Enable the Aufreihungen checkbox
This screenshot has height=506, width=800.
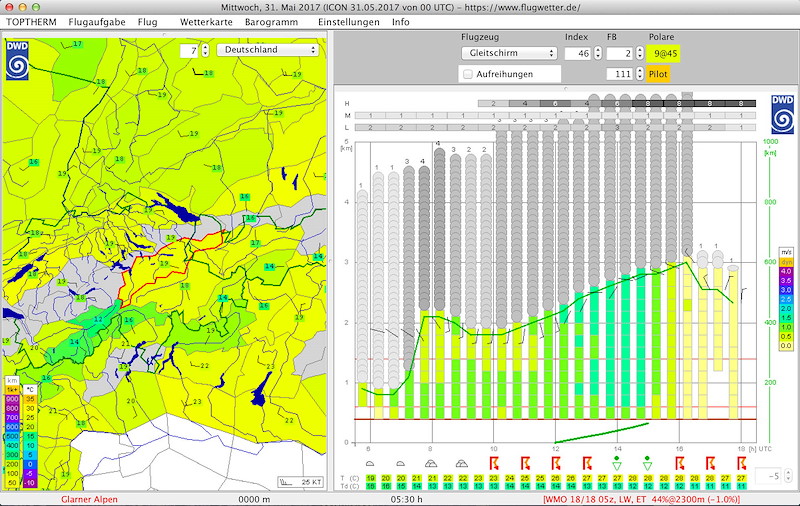pos(468,74)
